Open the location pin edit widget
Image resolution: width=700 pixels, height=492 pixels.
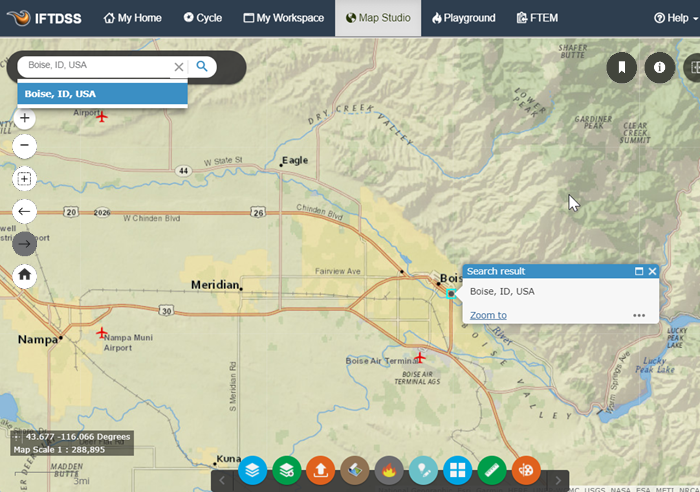tap(423, 470)
